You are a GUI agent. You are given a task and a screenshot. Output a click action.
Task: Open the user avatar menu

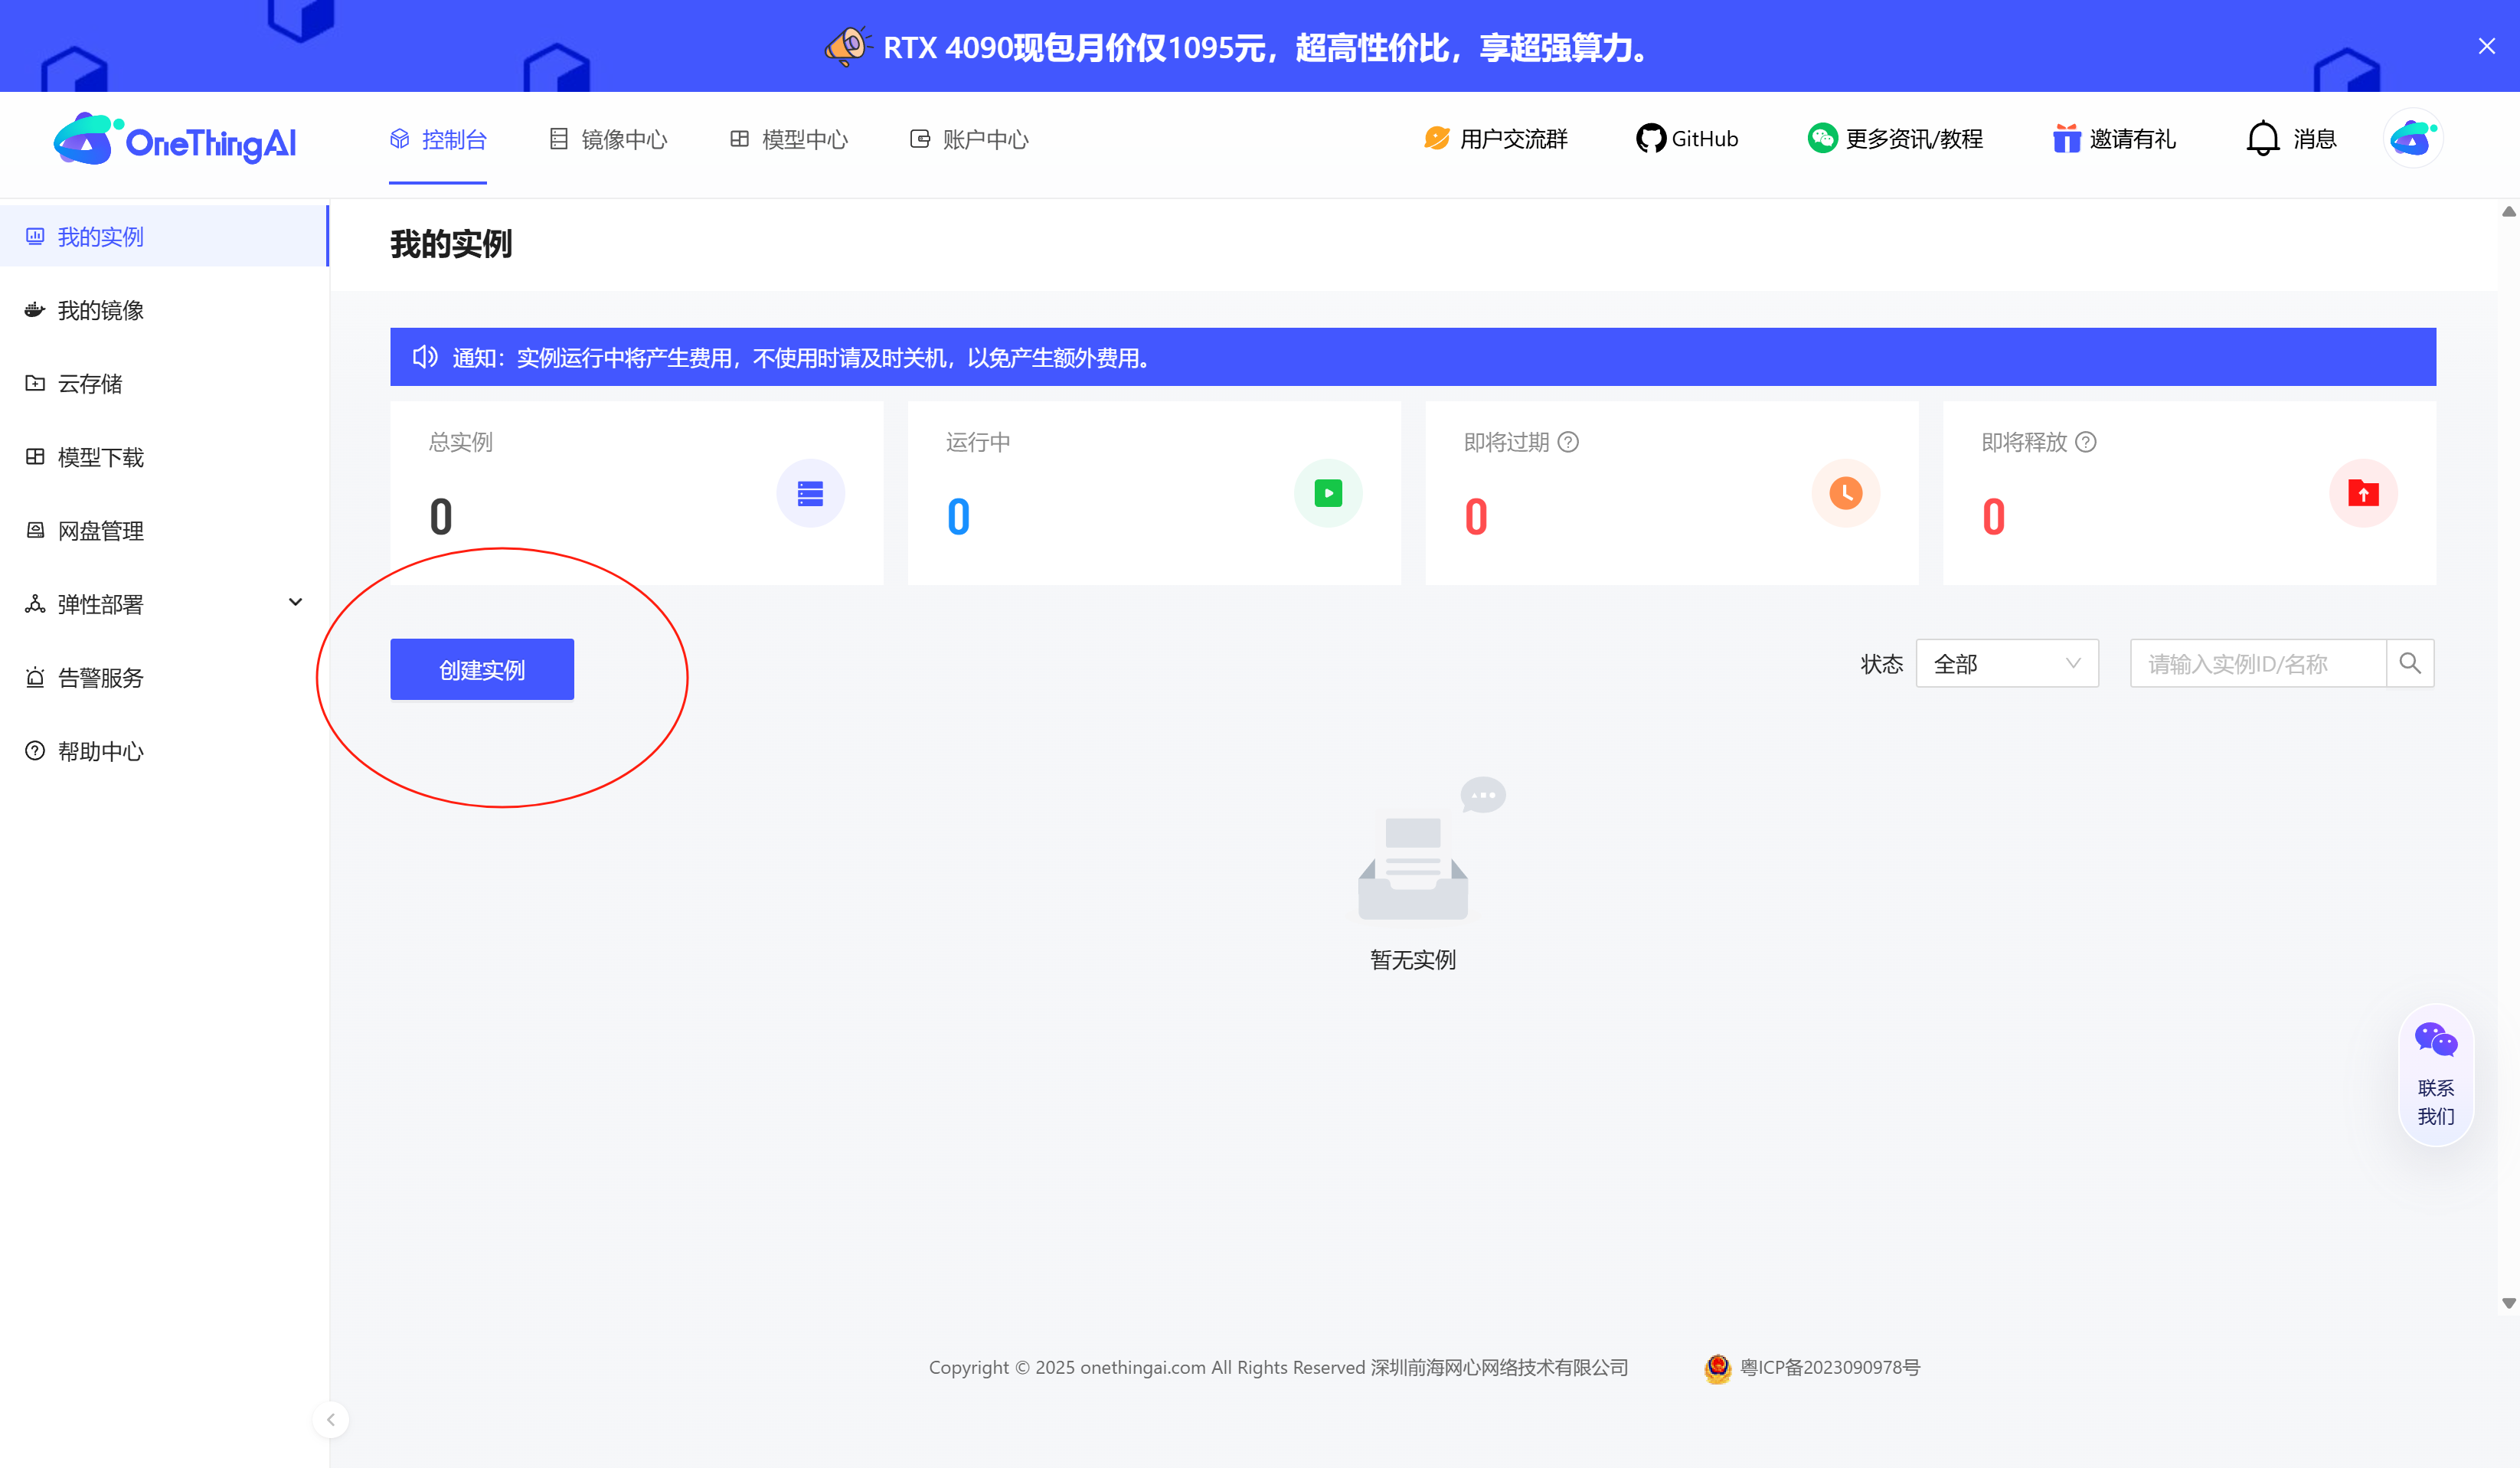[2413, 138]
